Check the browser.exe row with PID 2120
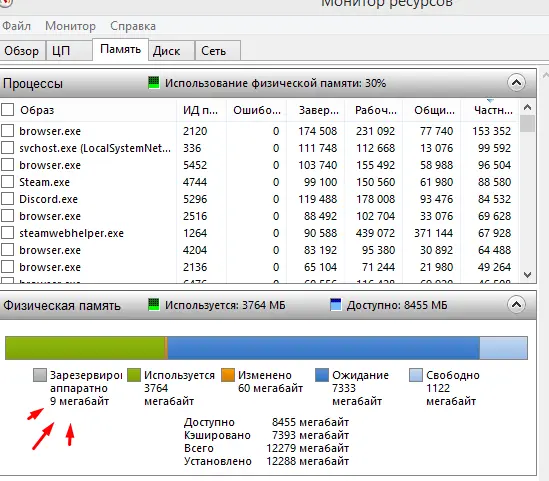The image size is (549, 481). (7, 131)
